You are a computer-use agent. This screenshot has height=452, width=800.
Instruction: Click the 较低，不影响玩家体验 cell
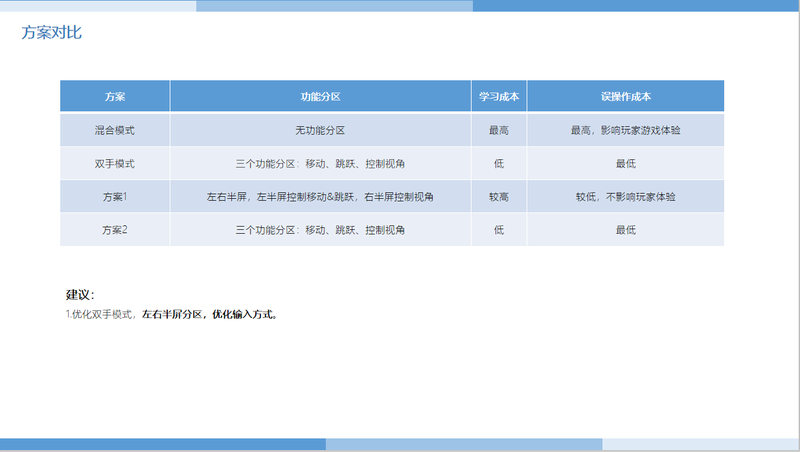[626, 196]
